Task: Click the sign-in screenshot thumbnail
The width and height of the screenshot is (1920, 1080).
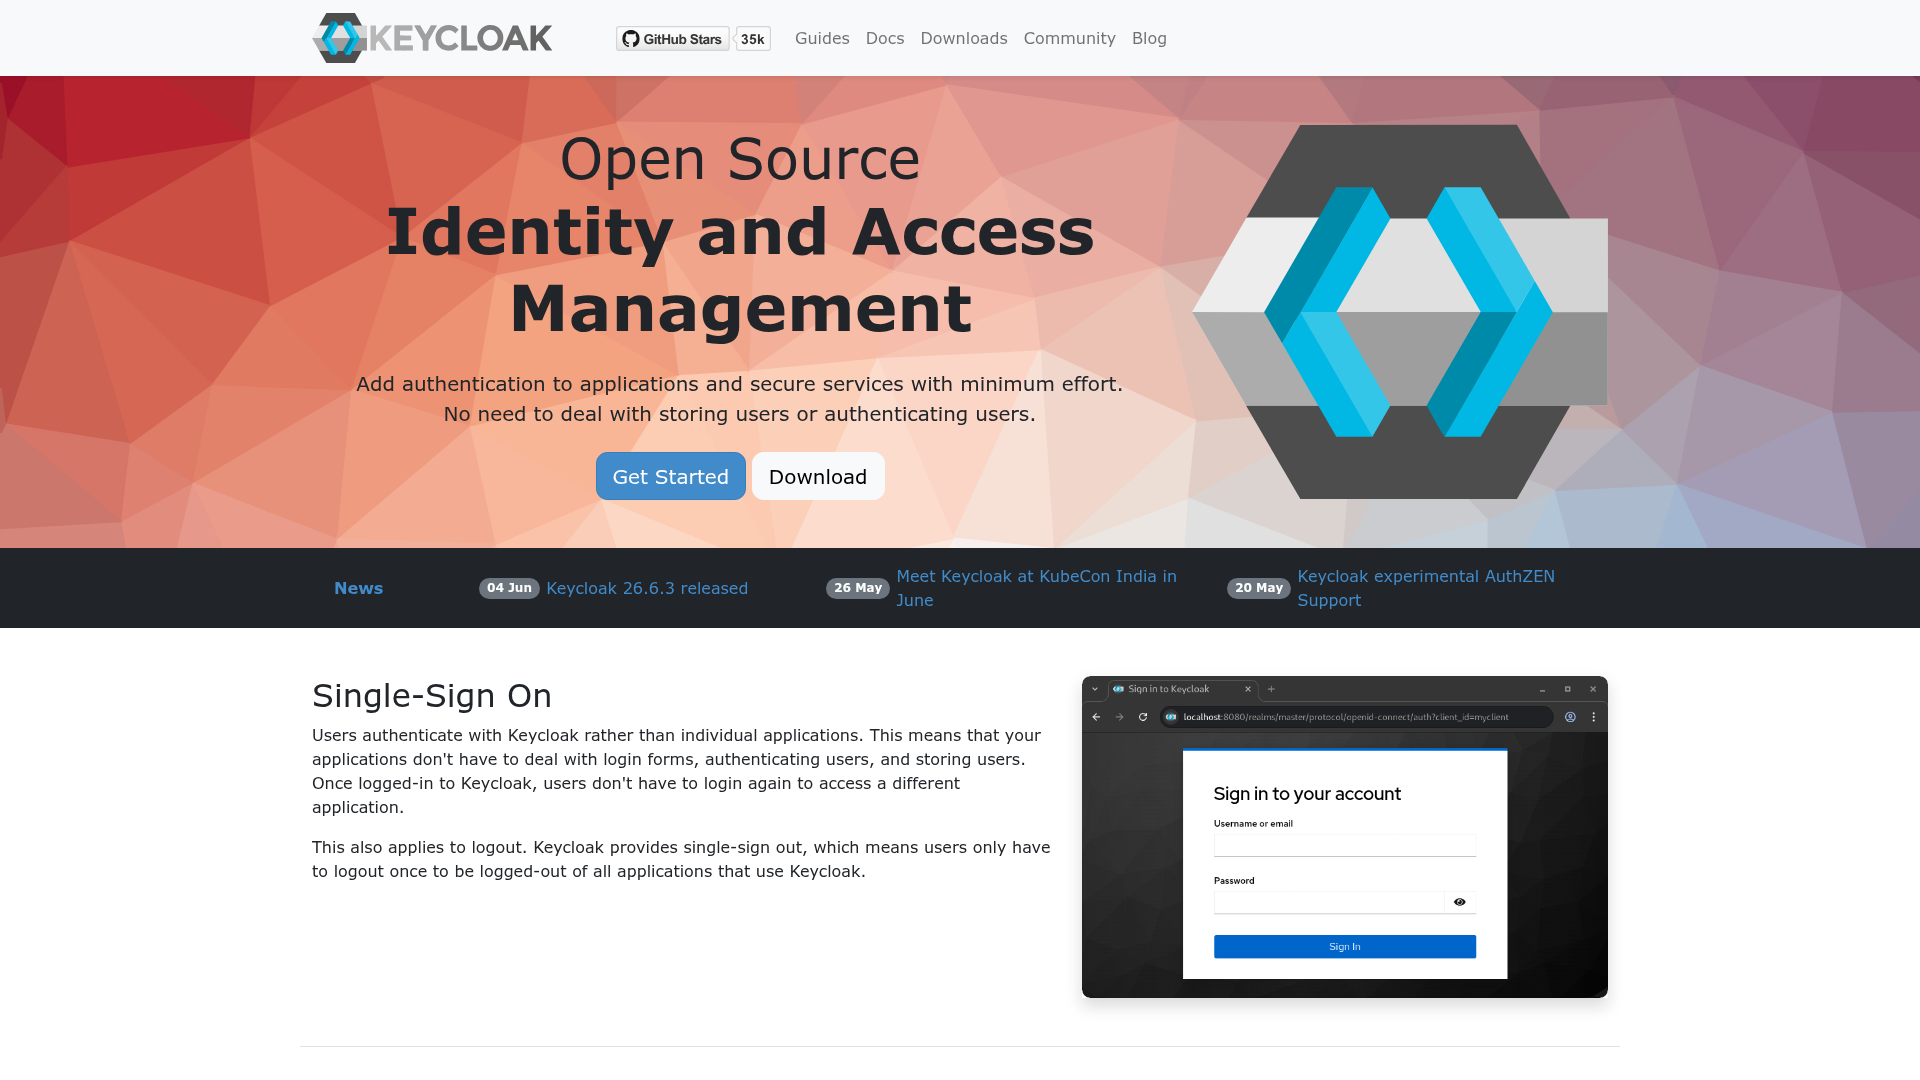Action: [1345, 837]
